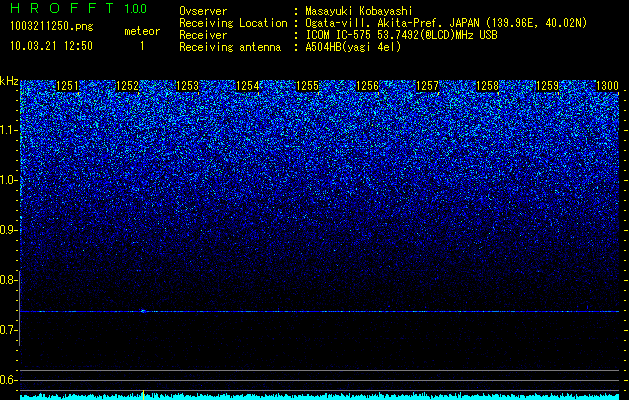Click the bright meteor echo on carrier line
Image resolution: width=629 pixels, height=400 pixels.
(x=143, y=311)
